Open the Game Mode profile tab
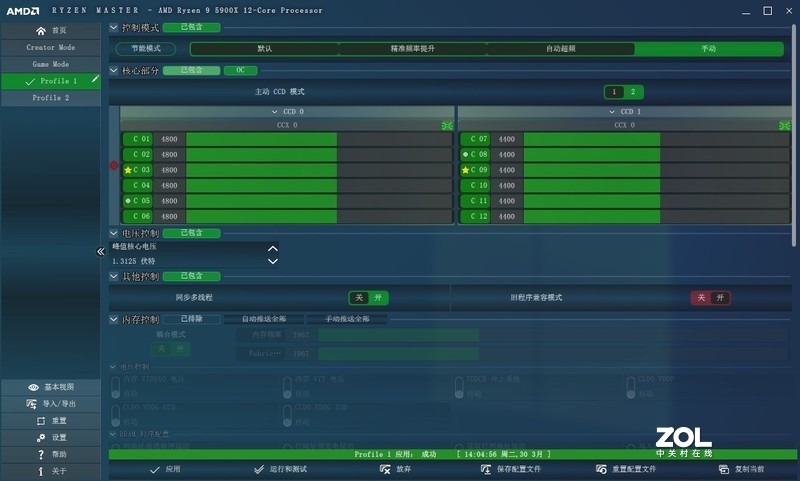Screen dimensions: 800x481 (50, 63)
